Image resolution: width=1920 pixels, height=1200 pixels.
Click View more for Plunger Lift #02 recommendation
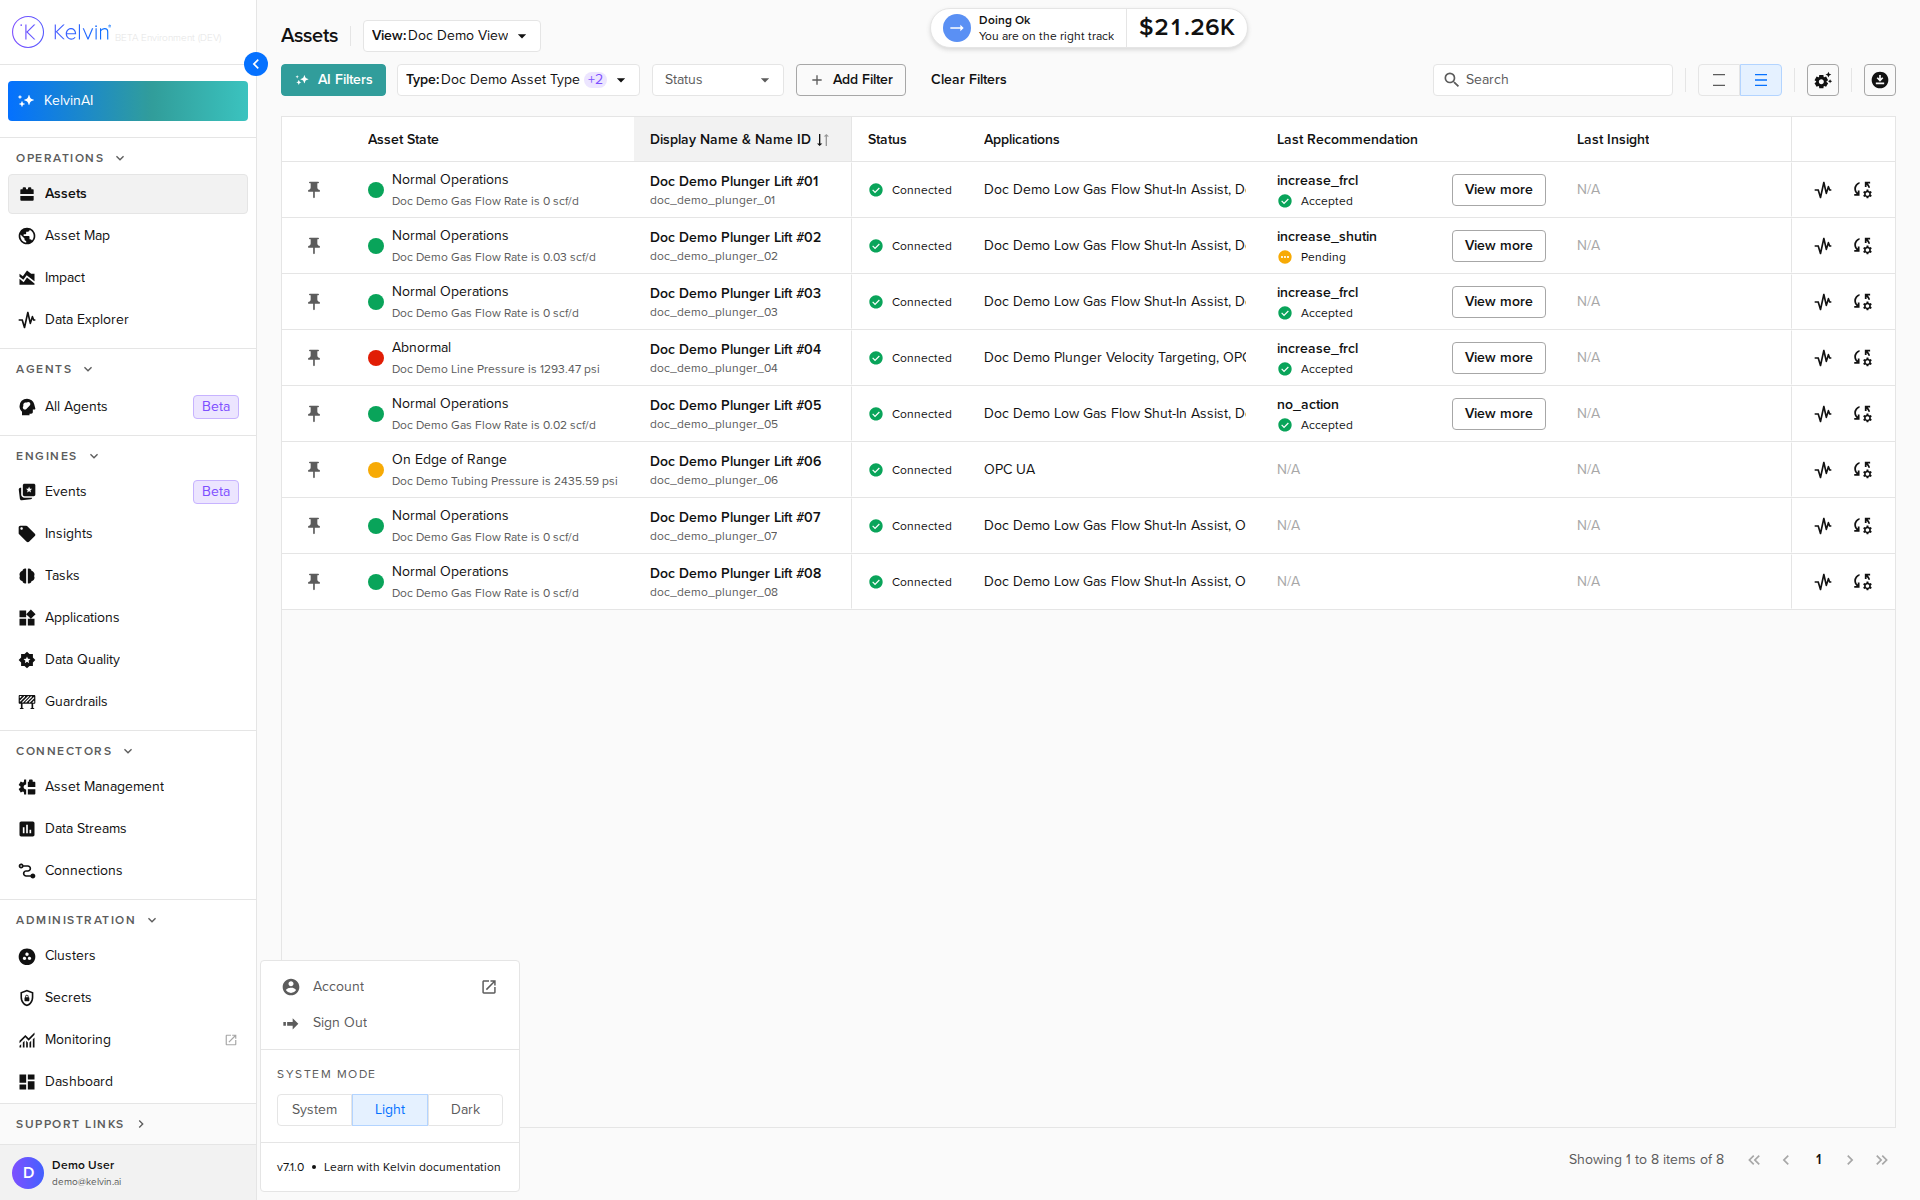(1498, 246)
